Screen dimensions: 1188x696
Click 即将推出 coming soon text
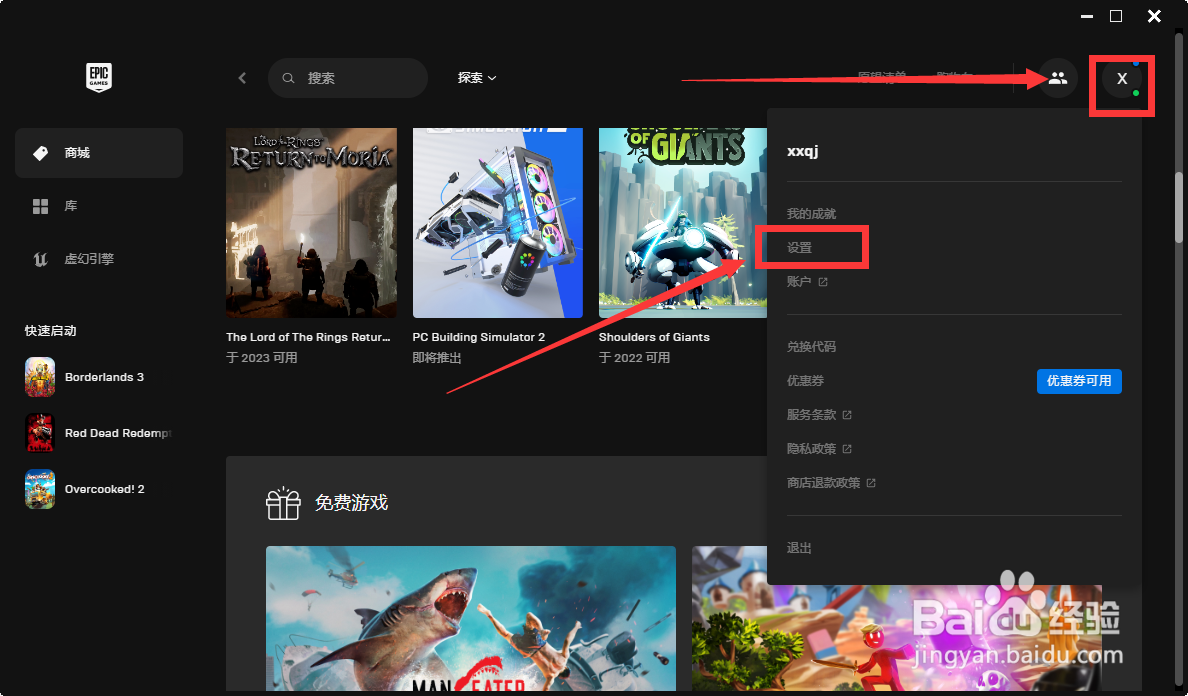[x=437, y=357]
